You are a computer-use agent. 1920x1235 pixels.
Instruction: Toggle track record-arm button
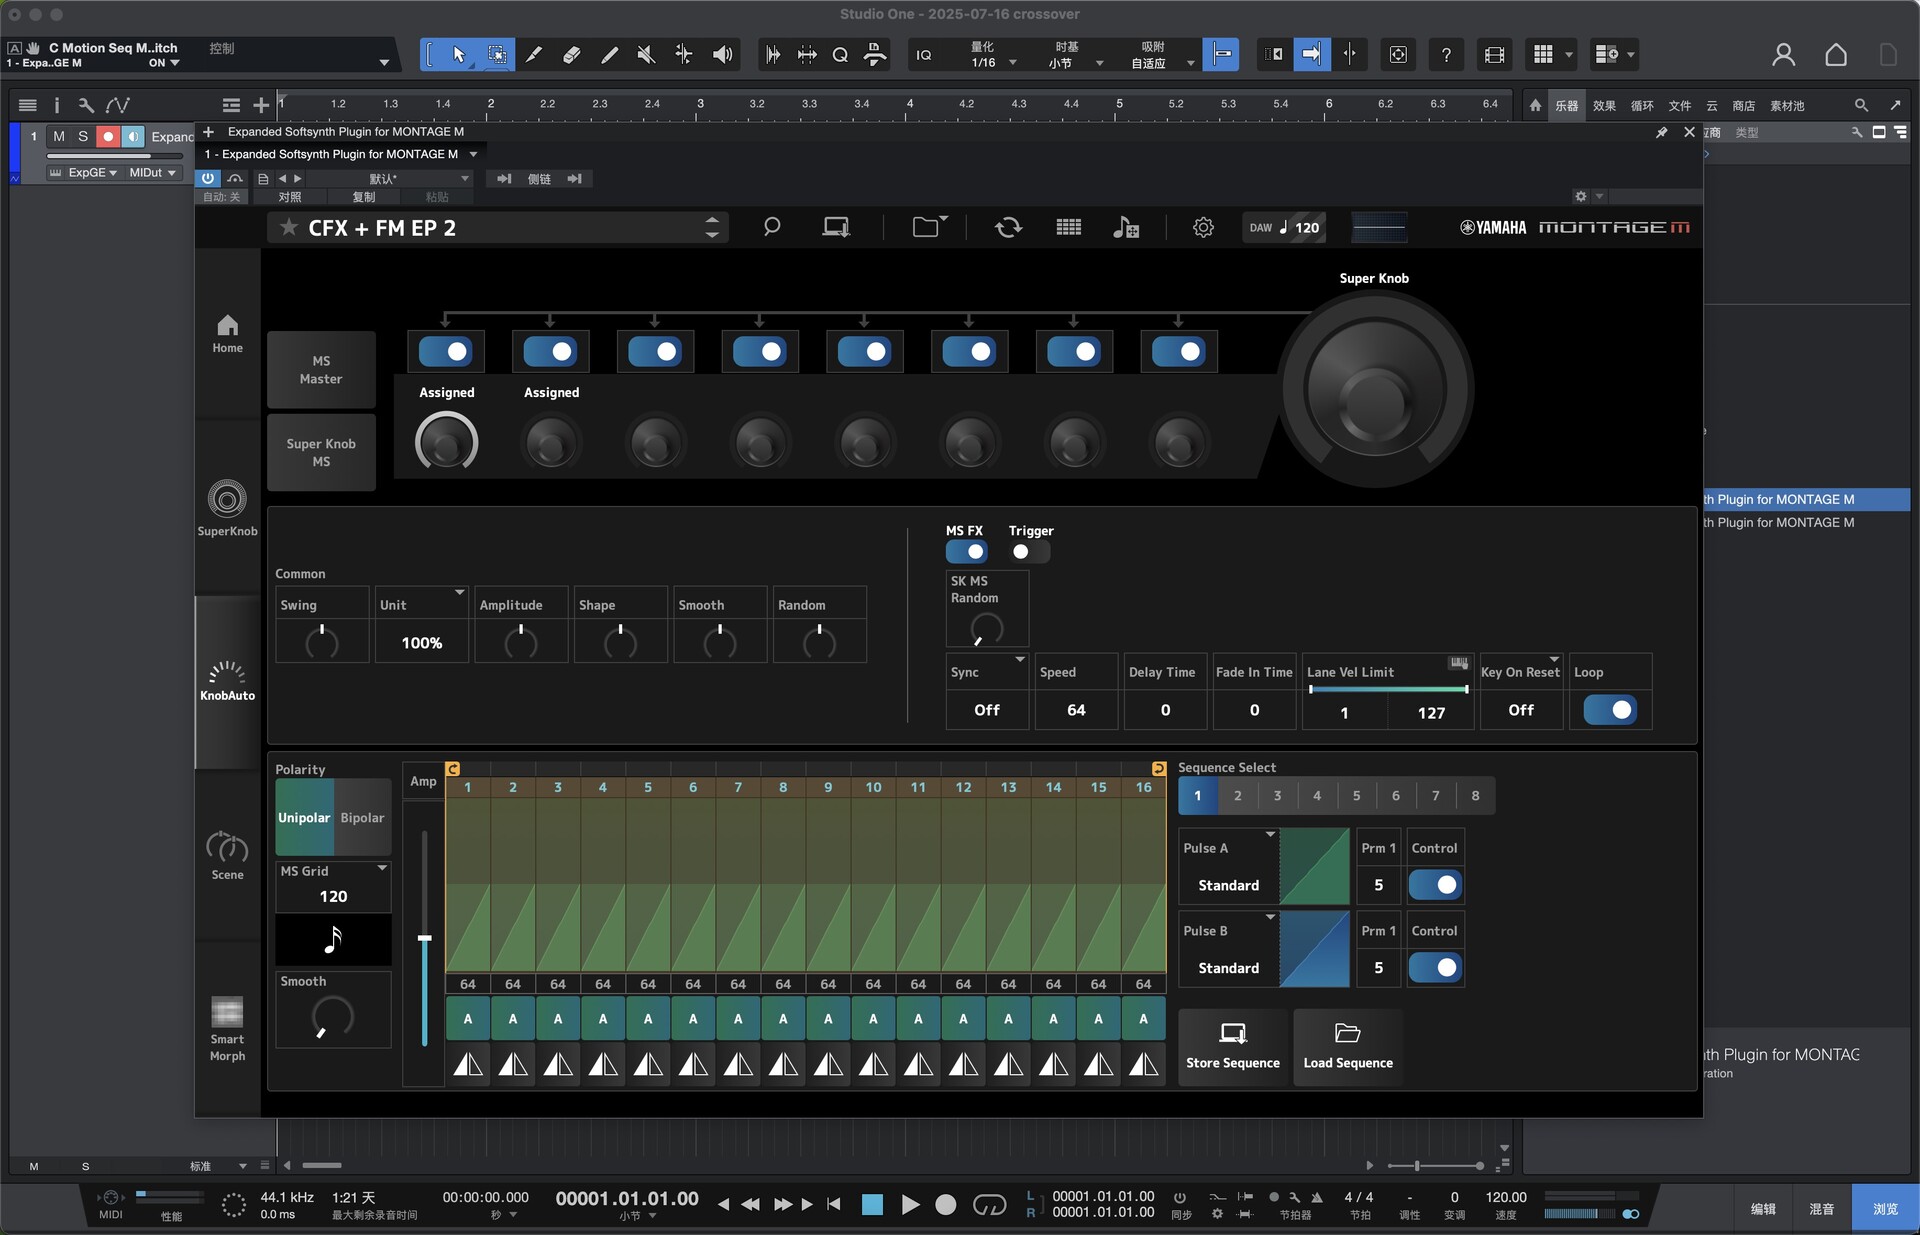[108, 136]
